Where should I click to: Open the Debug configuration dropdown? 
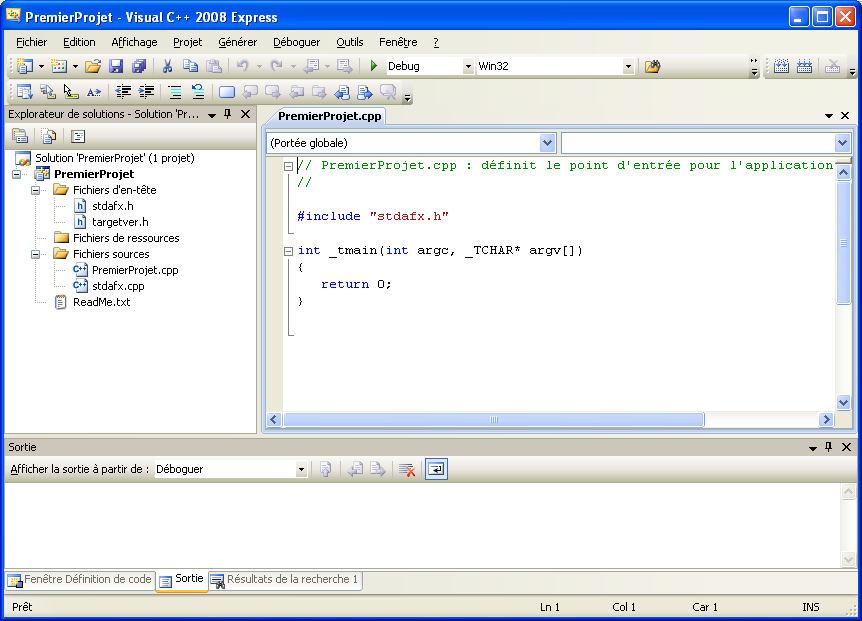click(x=468, y=67)
